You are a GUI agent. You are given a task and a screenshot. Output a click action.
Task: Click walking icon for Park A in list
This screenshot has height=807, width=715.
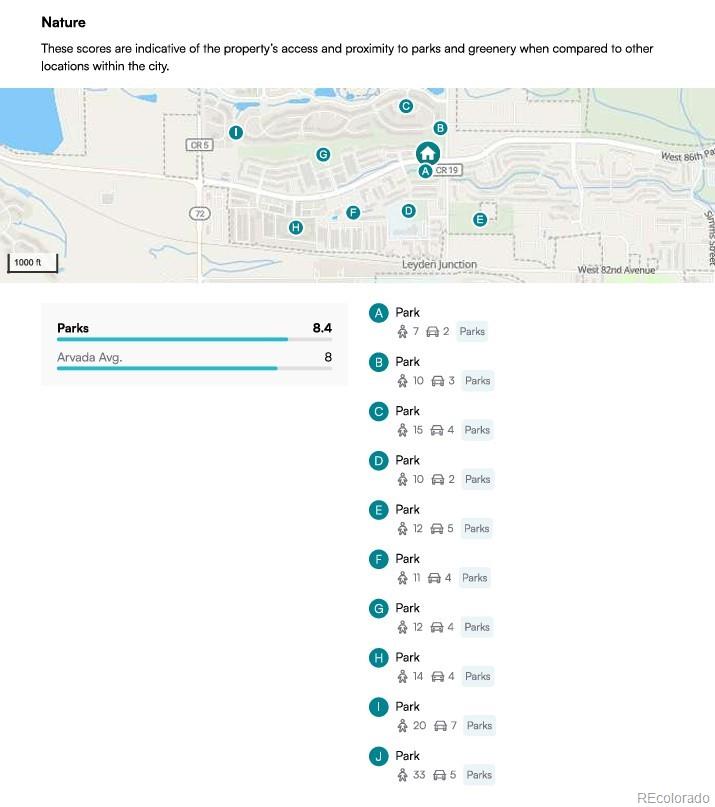click(403, 332)
